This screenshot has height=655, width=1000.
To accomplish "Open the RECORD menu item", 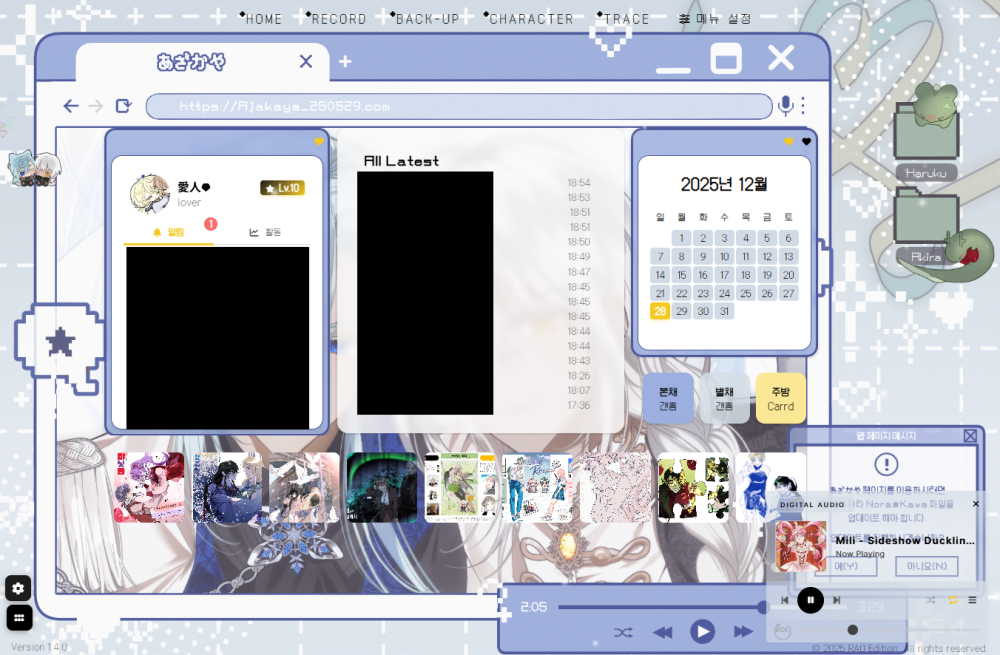I will 338,19.
